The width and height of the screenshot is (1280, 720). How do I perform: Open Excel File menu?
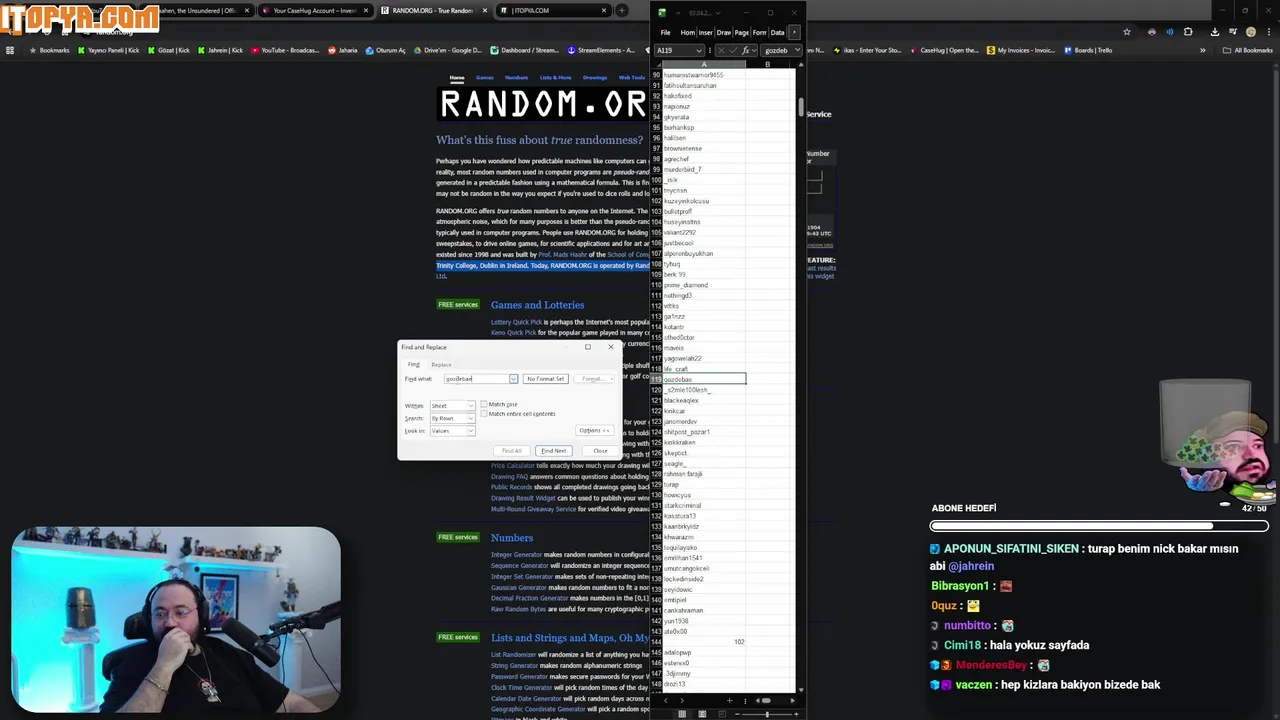pos(665,32)
